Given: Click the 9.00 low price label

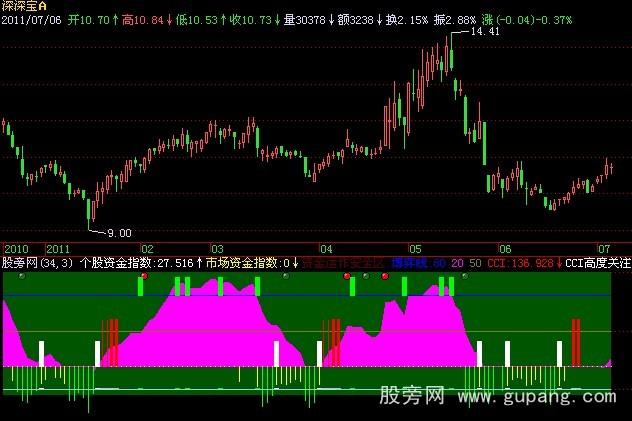Looking at the screenshot, I should (x=118, y=233).
